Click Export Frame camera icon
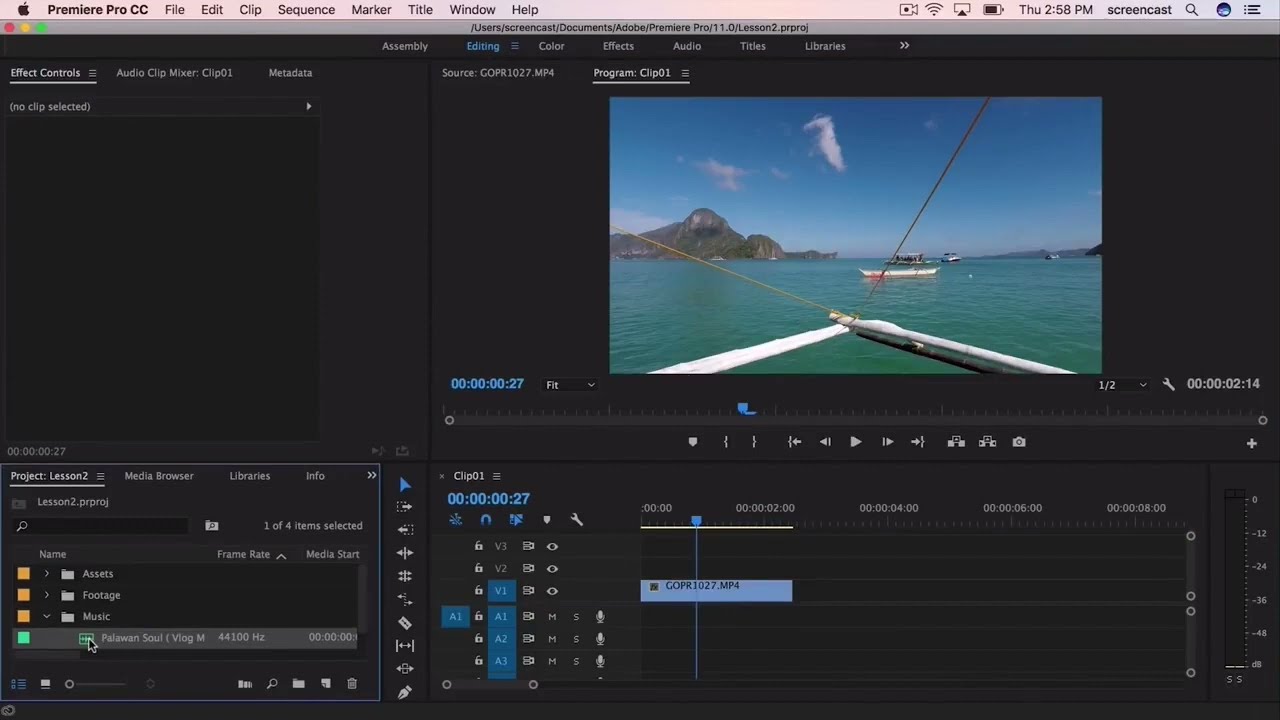Image resolution: width=1280 pixels, height=720 pixels. (x=1018, y=442)
